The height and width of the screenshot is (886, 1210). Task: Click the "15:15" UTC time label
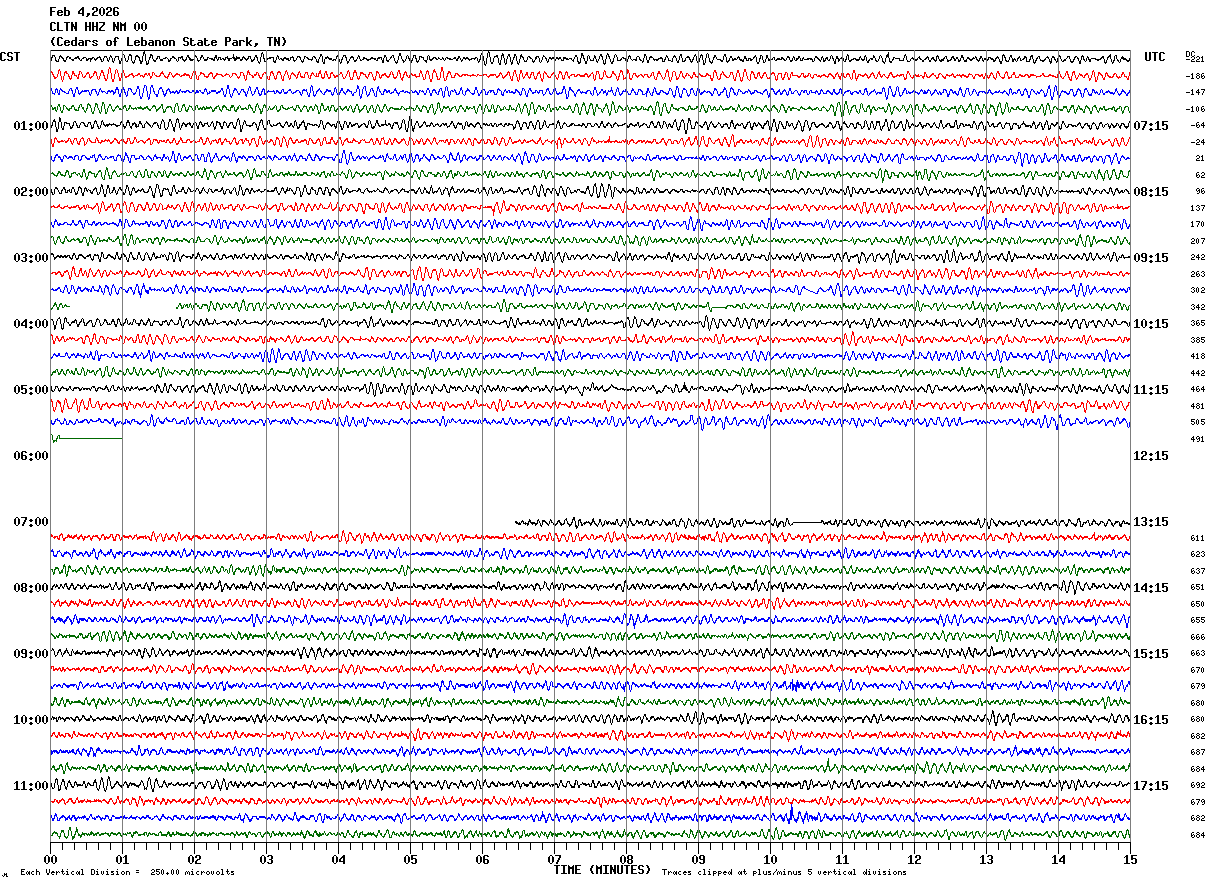[1151, 654]
